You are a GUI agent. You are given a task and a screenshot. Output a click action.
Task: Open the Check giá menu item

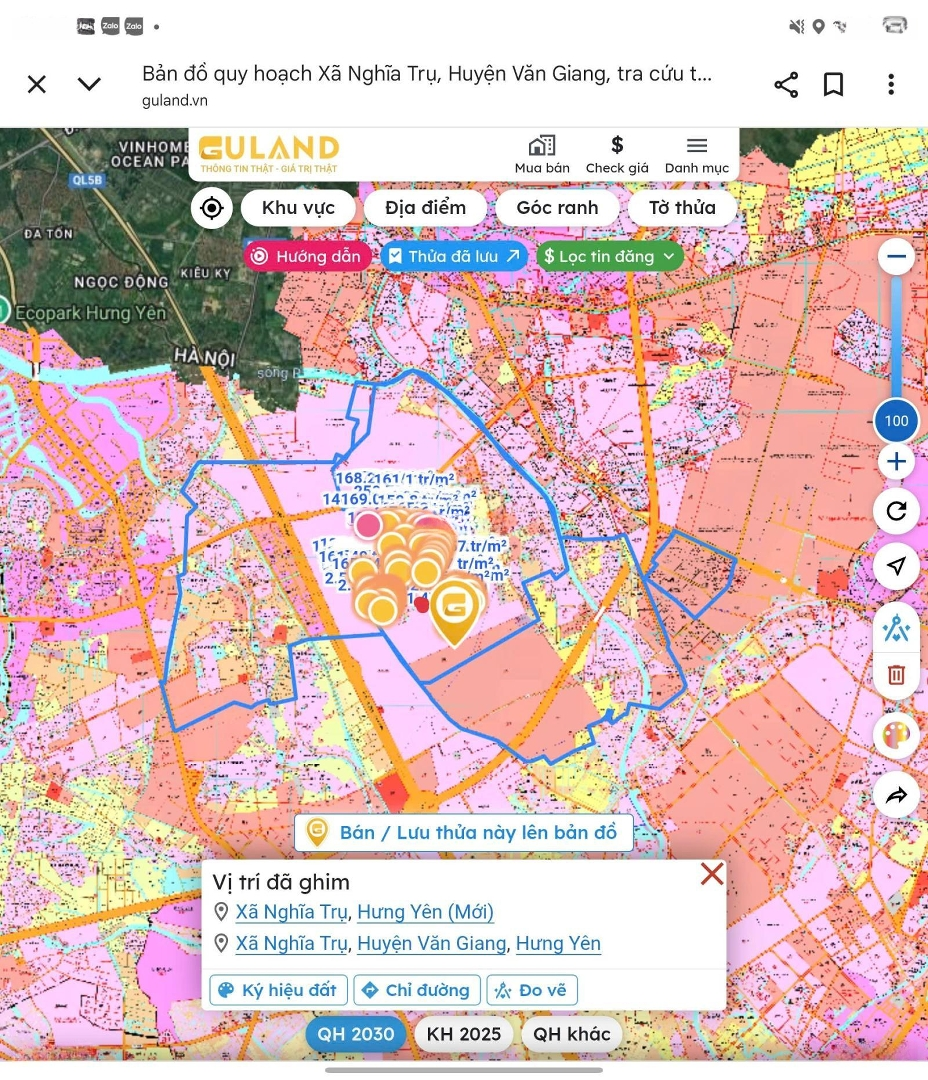(617, 155)
